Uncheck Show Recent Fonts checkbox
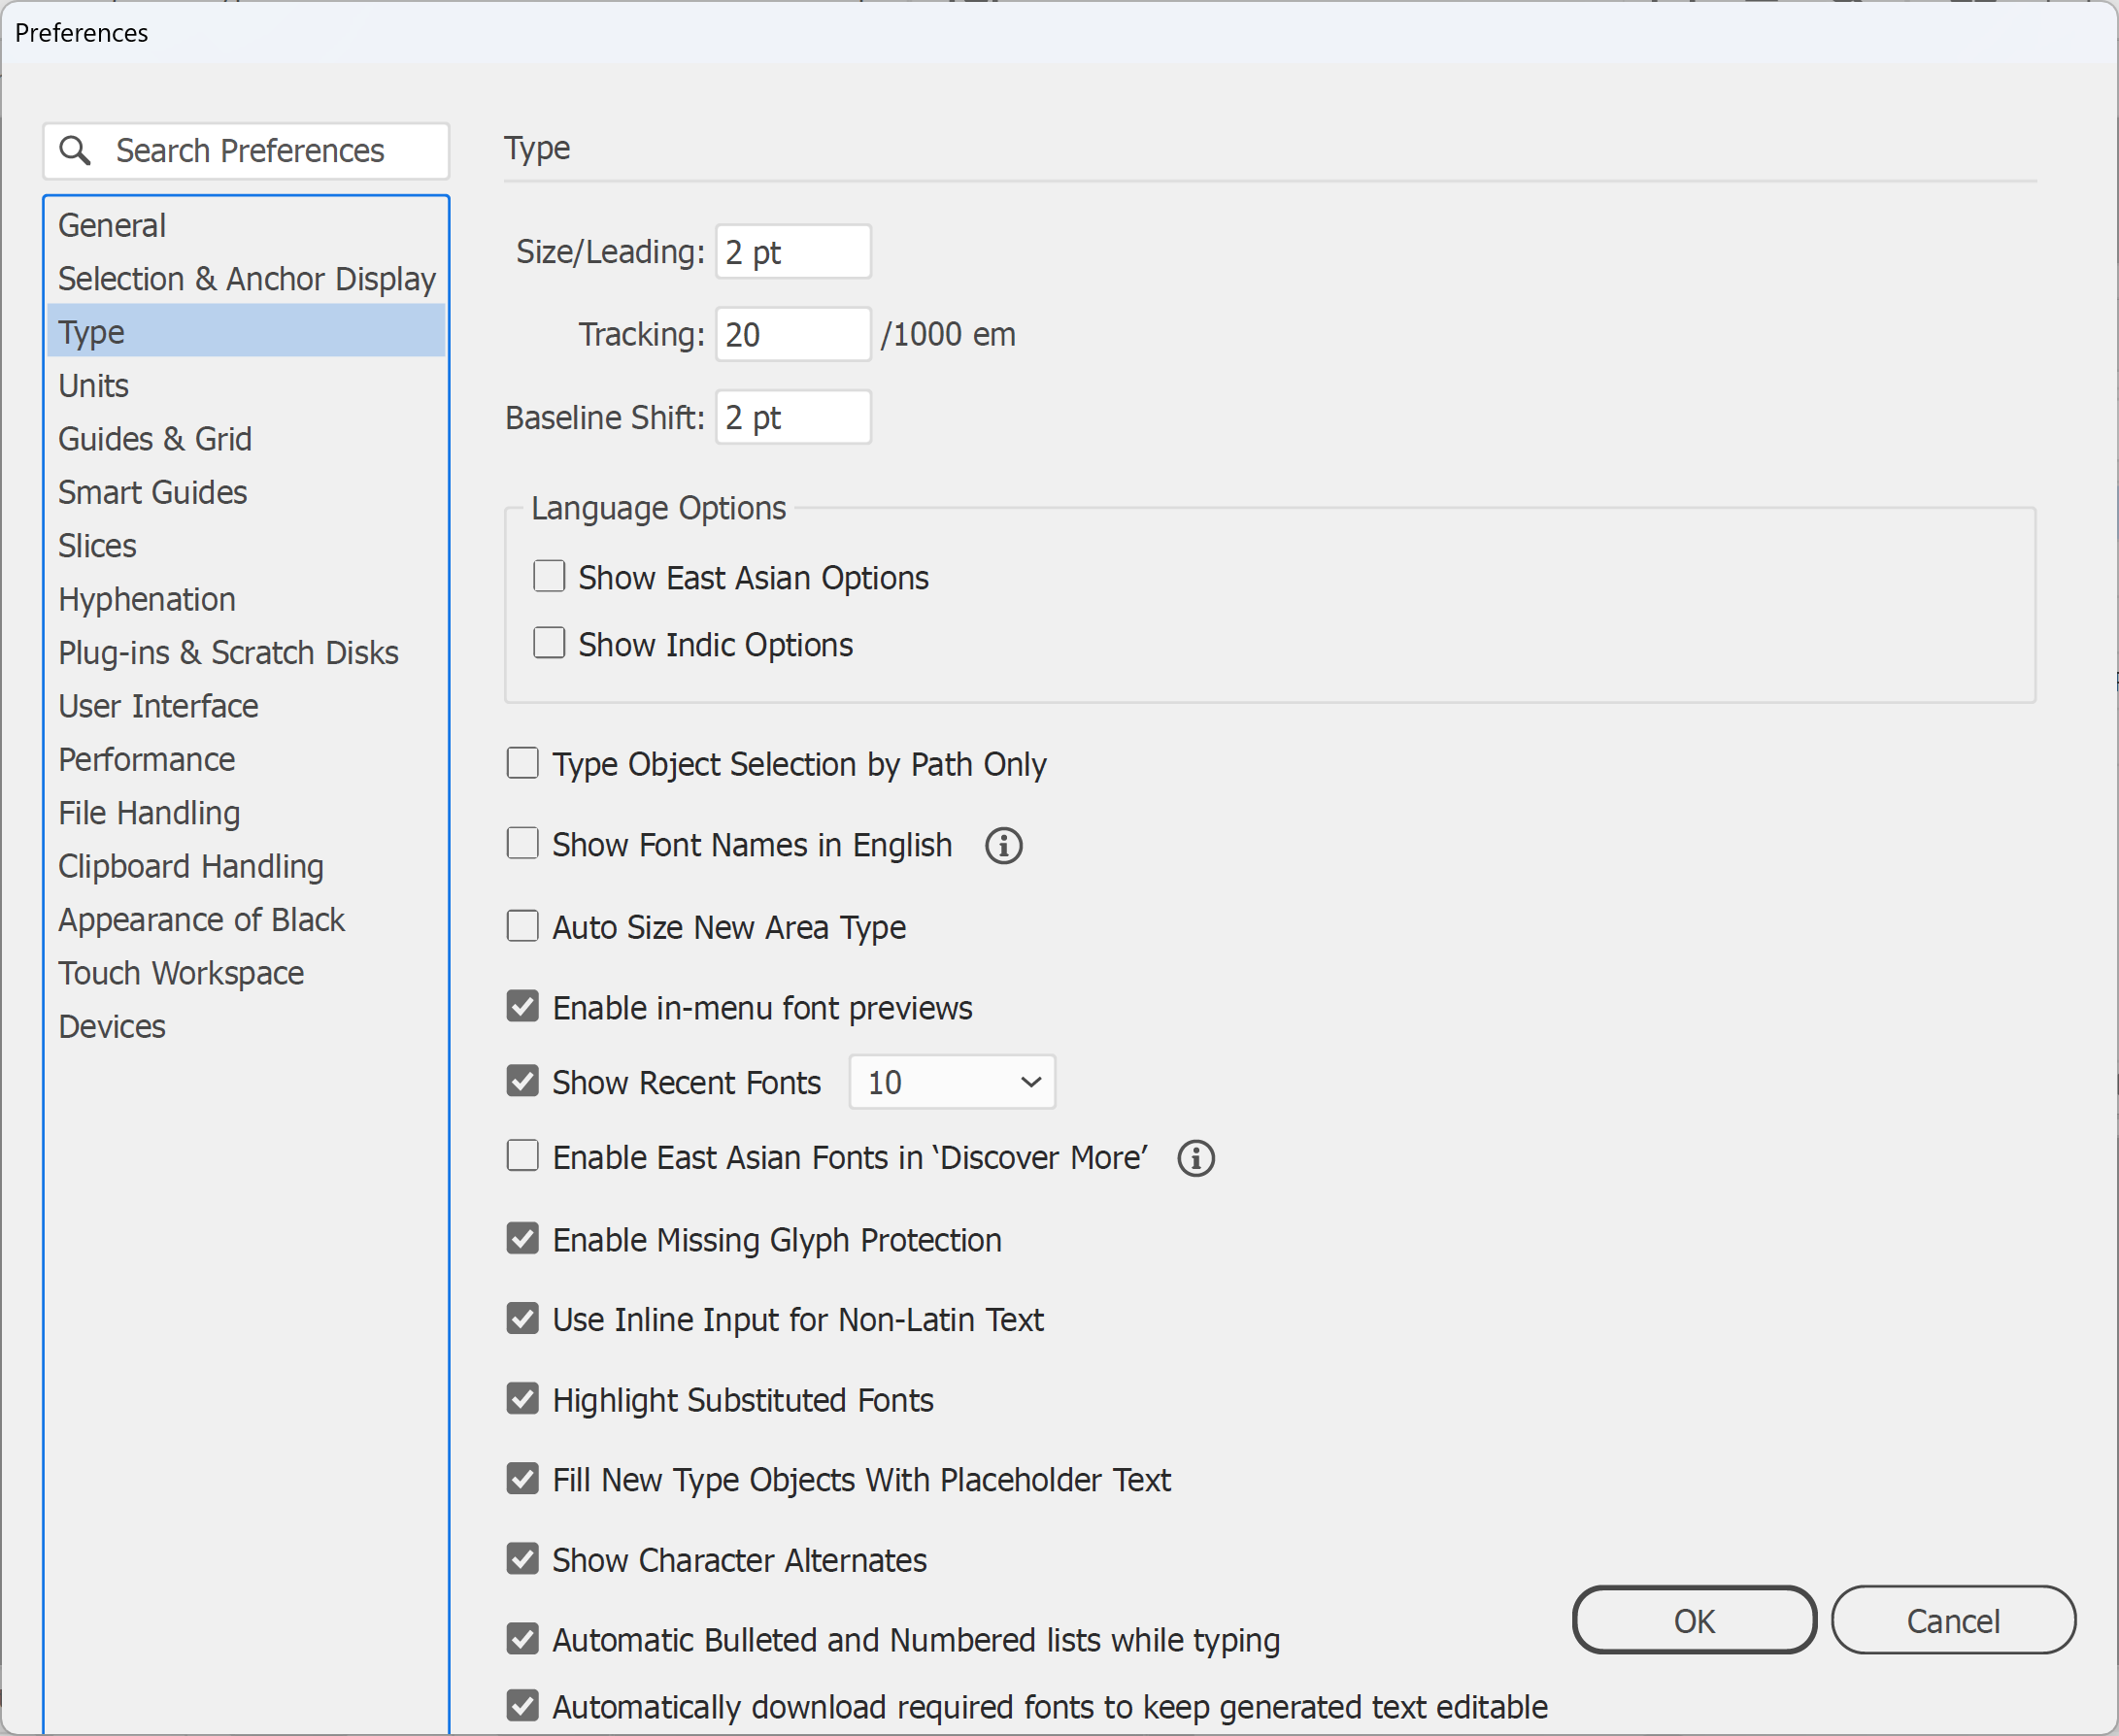The height and width of the screenshot is (1736, 2119). point(523,1081)
